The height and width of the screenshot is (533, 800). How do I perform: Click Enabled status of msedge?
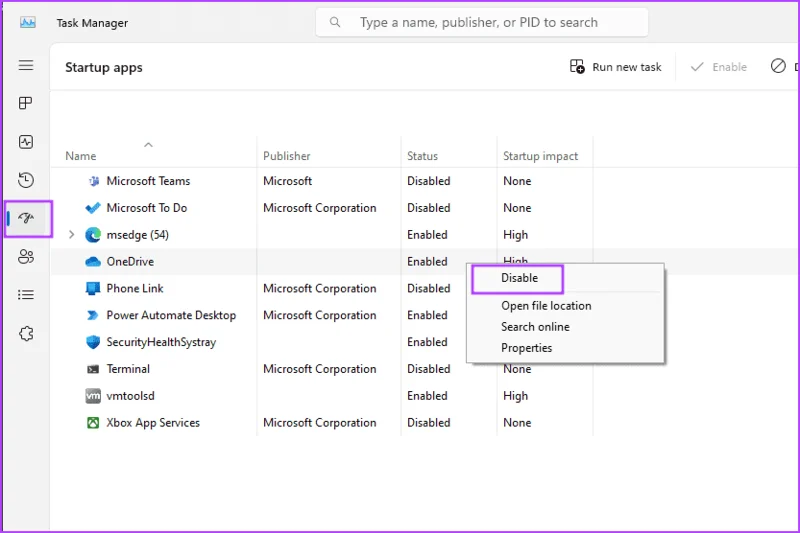(x=427, y=235)
